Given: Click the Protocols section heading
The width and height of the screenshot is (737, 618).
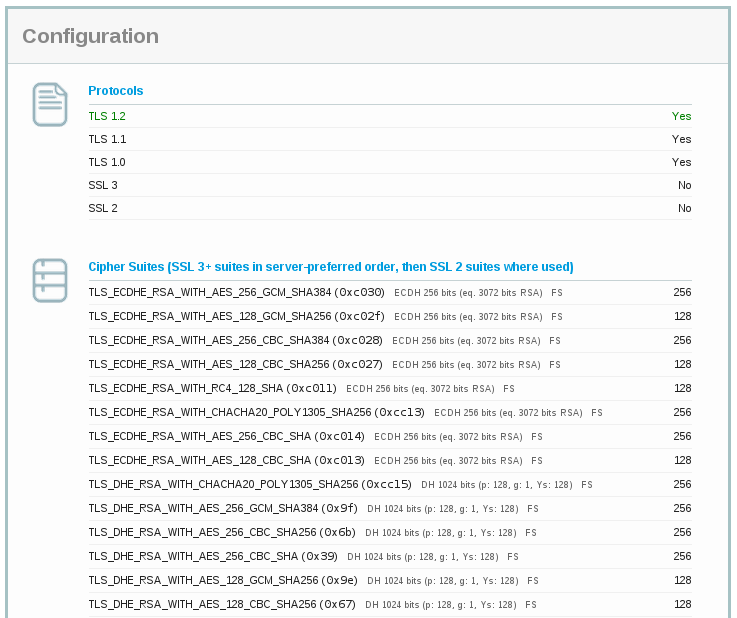Looking at the screenshot, I should pyautogui.click(x=116, y=91).
